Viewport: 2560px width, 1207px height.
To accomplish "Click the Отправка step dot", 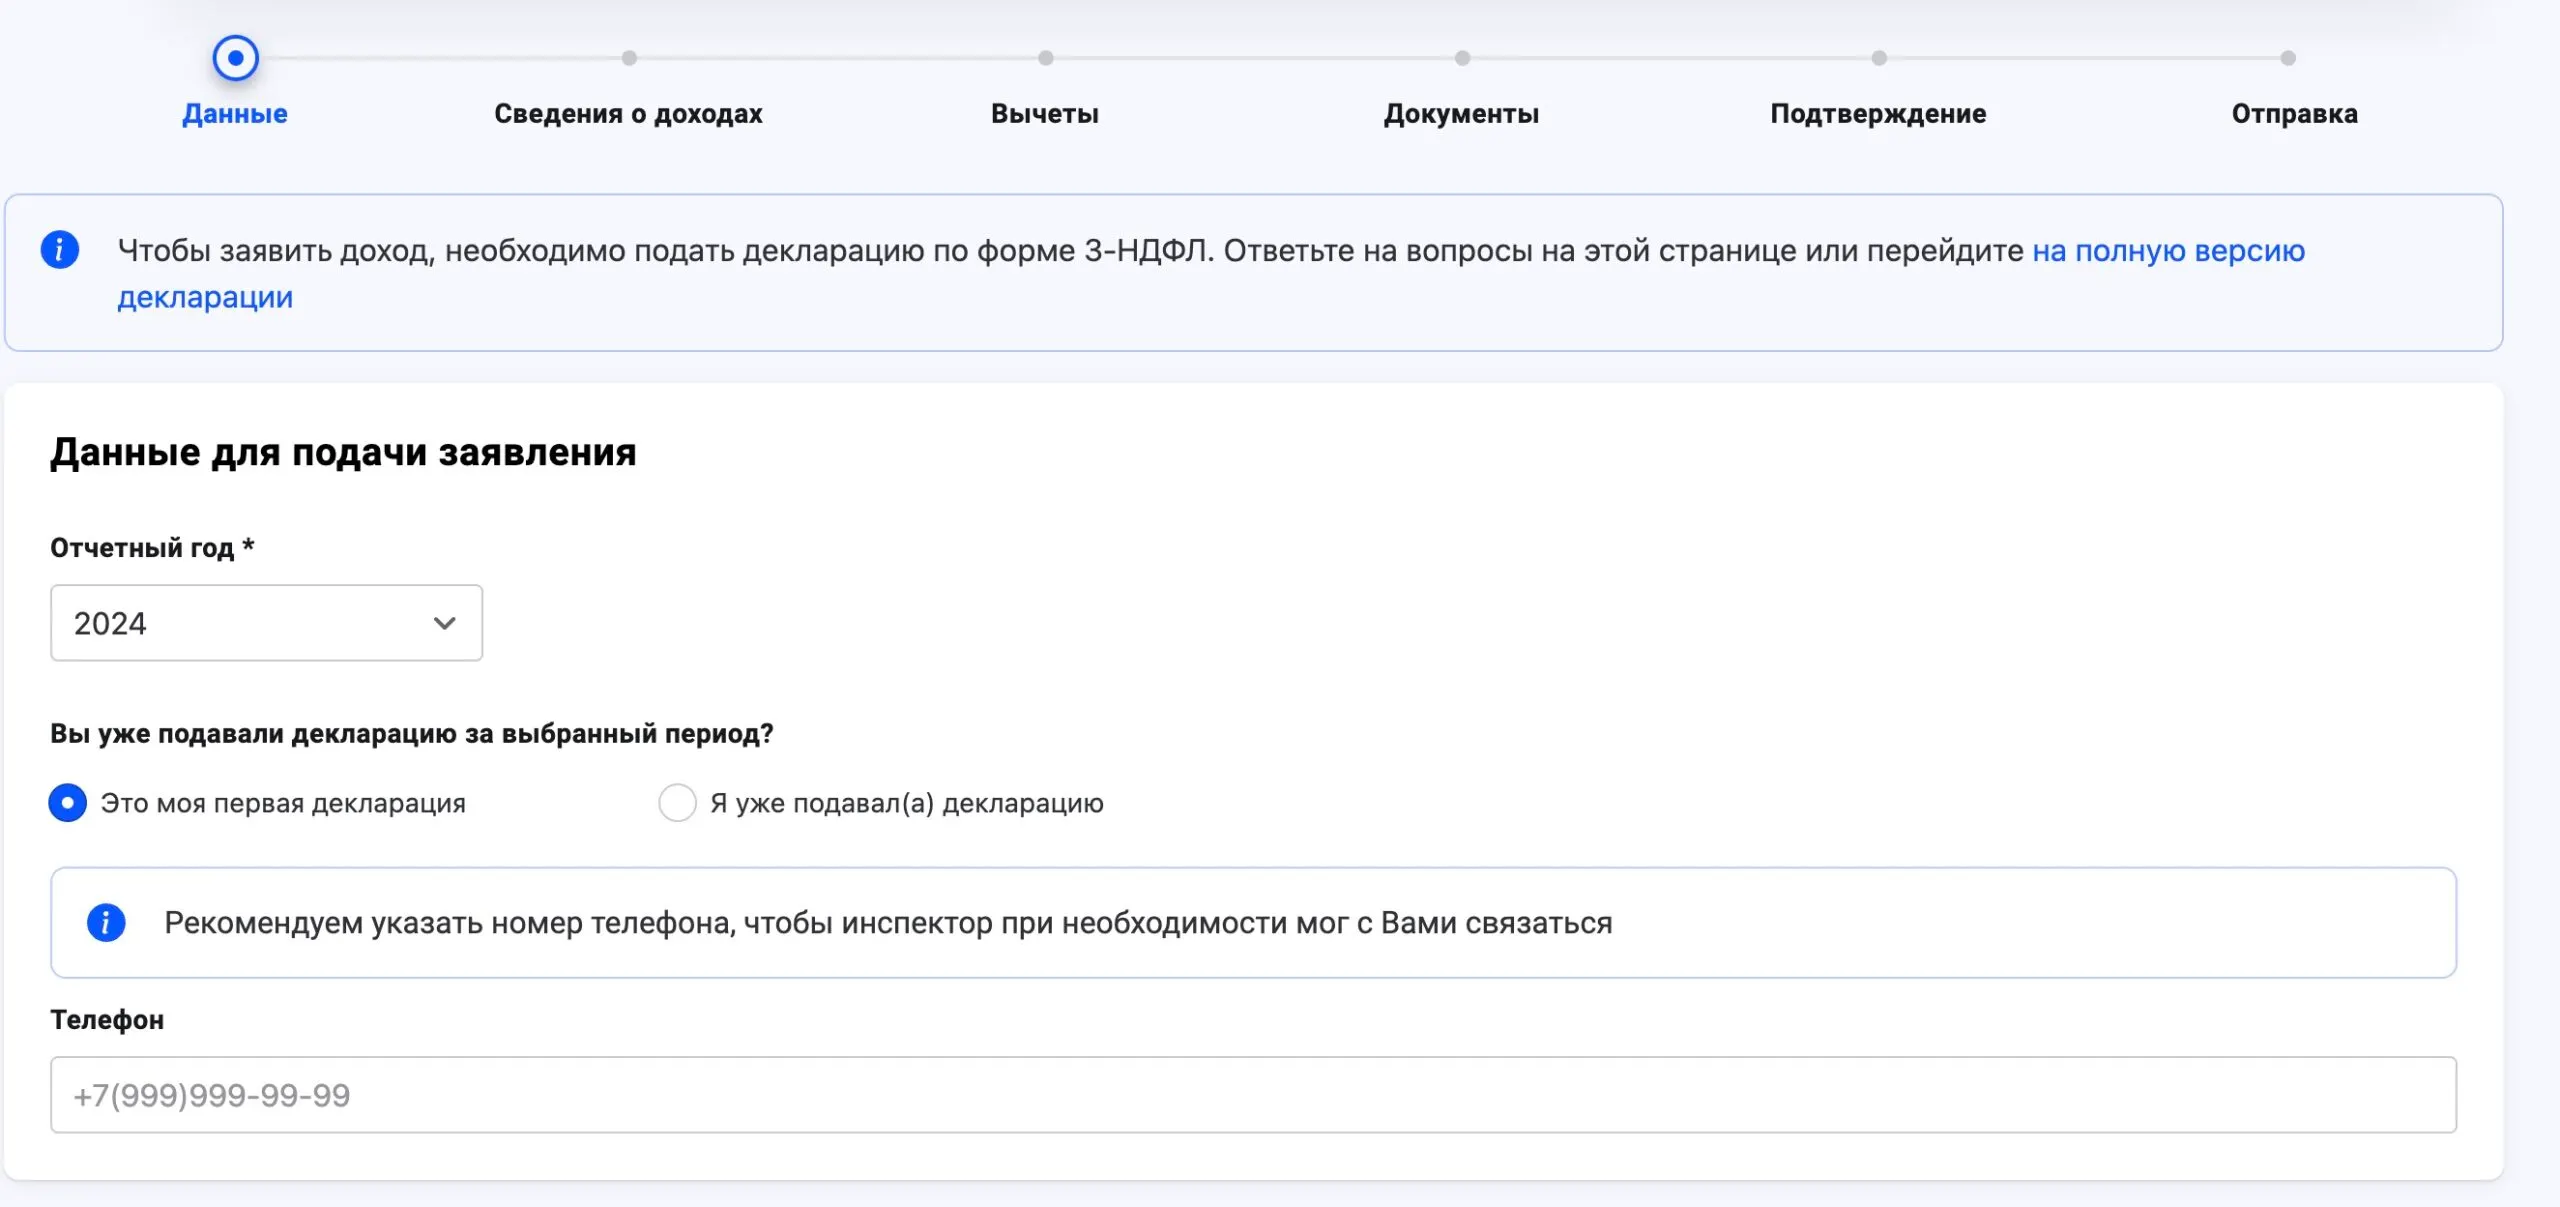I will click(2288, 58).
